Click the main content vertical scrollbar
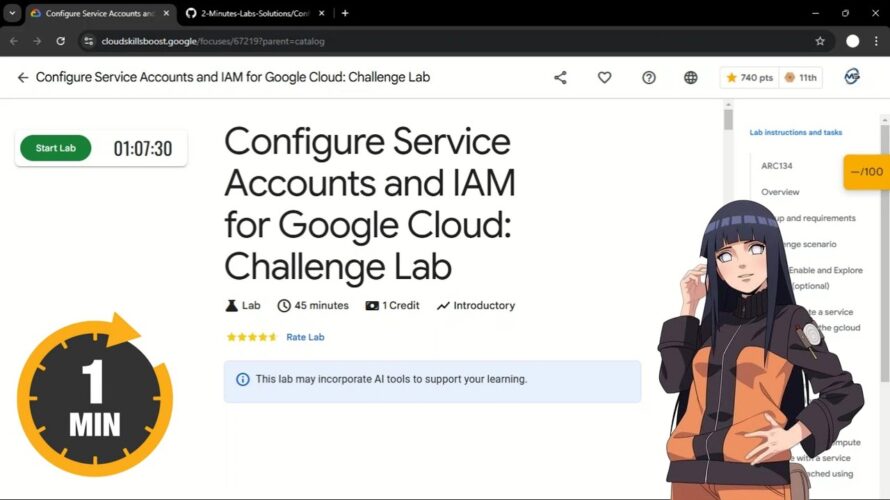The height and width of the screenshot is (500, 890). [x=728, y=119]
